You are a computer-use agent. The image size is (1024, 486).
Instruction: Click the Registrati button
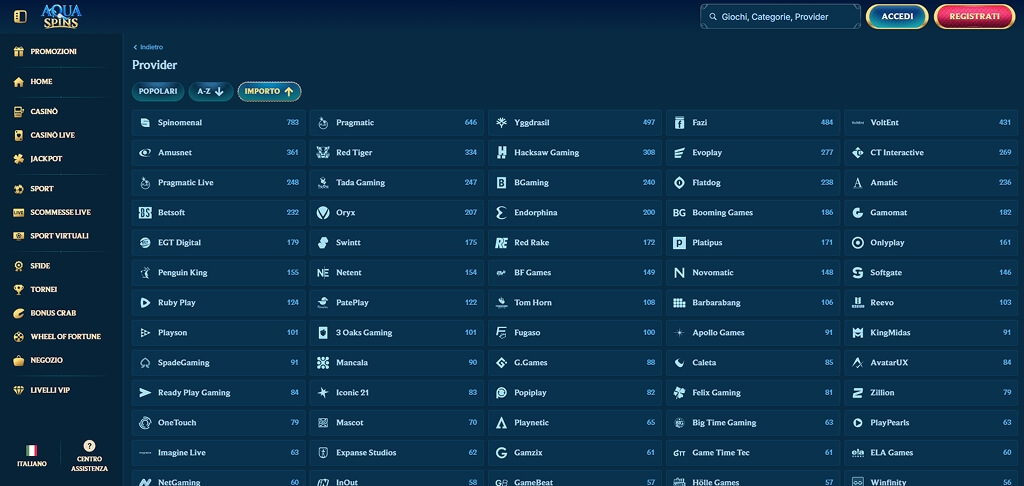tap(974, 16)
